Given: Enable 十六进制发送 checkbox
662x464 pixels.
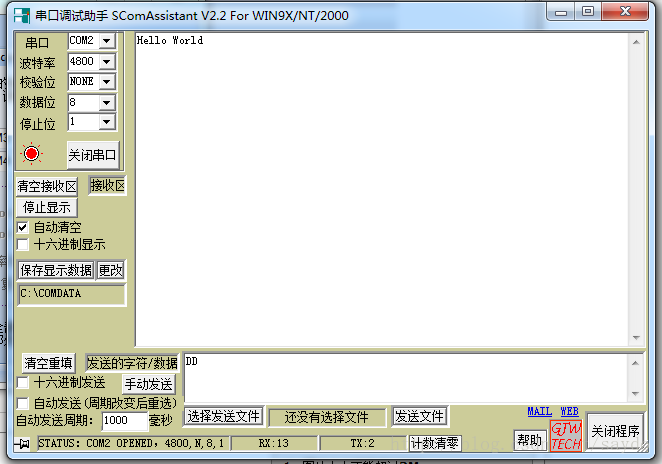Looking at the screenshot, I should 22,383.
